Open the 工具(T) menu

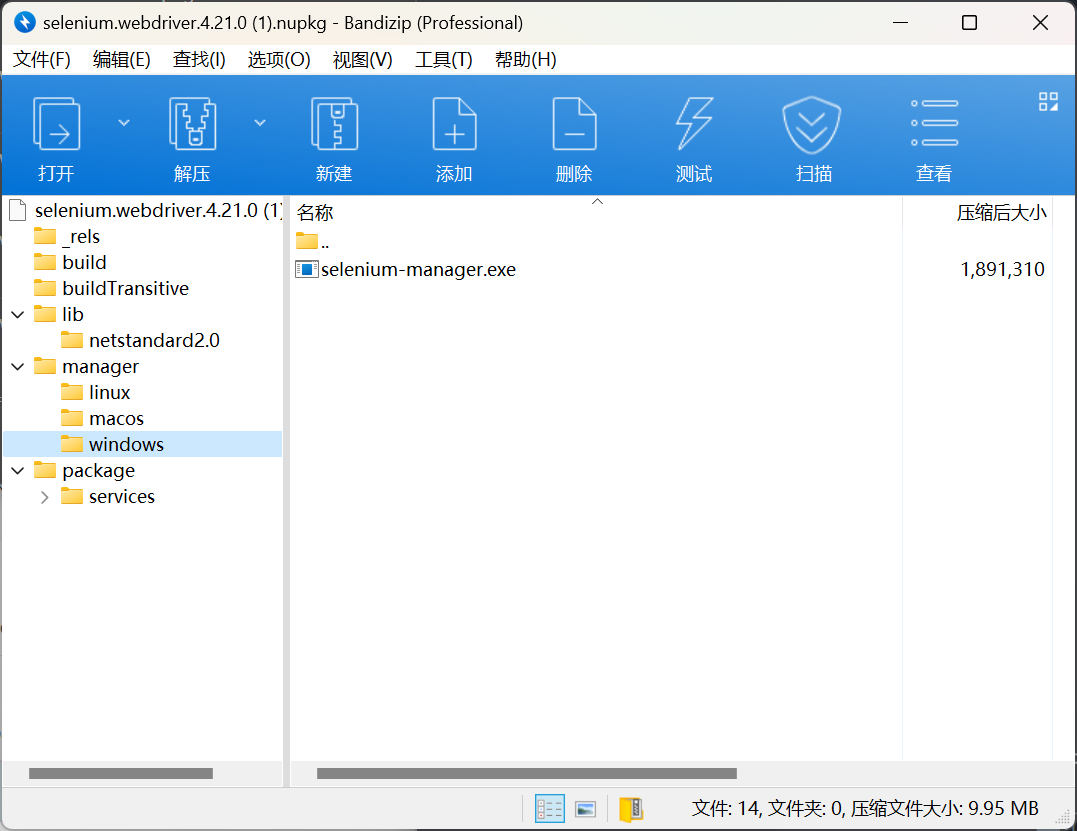click(443, 60)
